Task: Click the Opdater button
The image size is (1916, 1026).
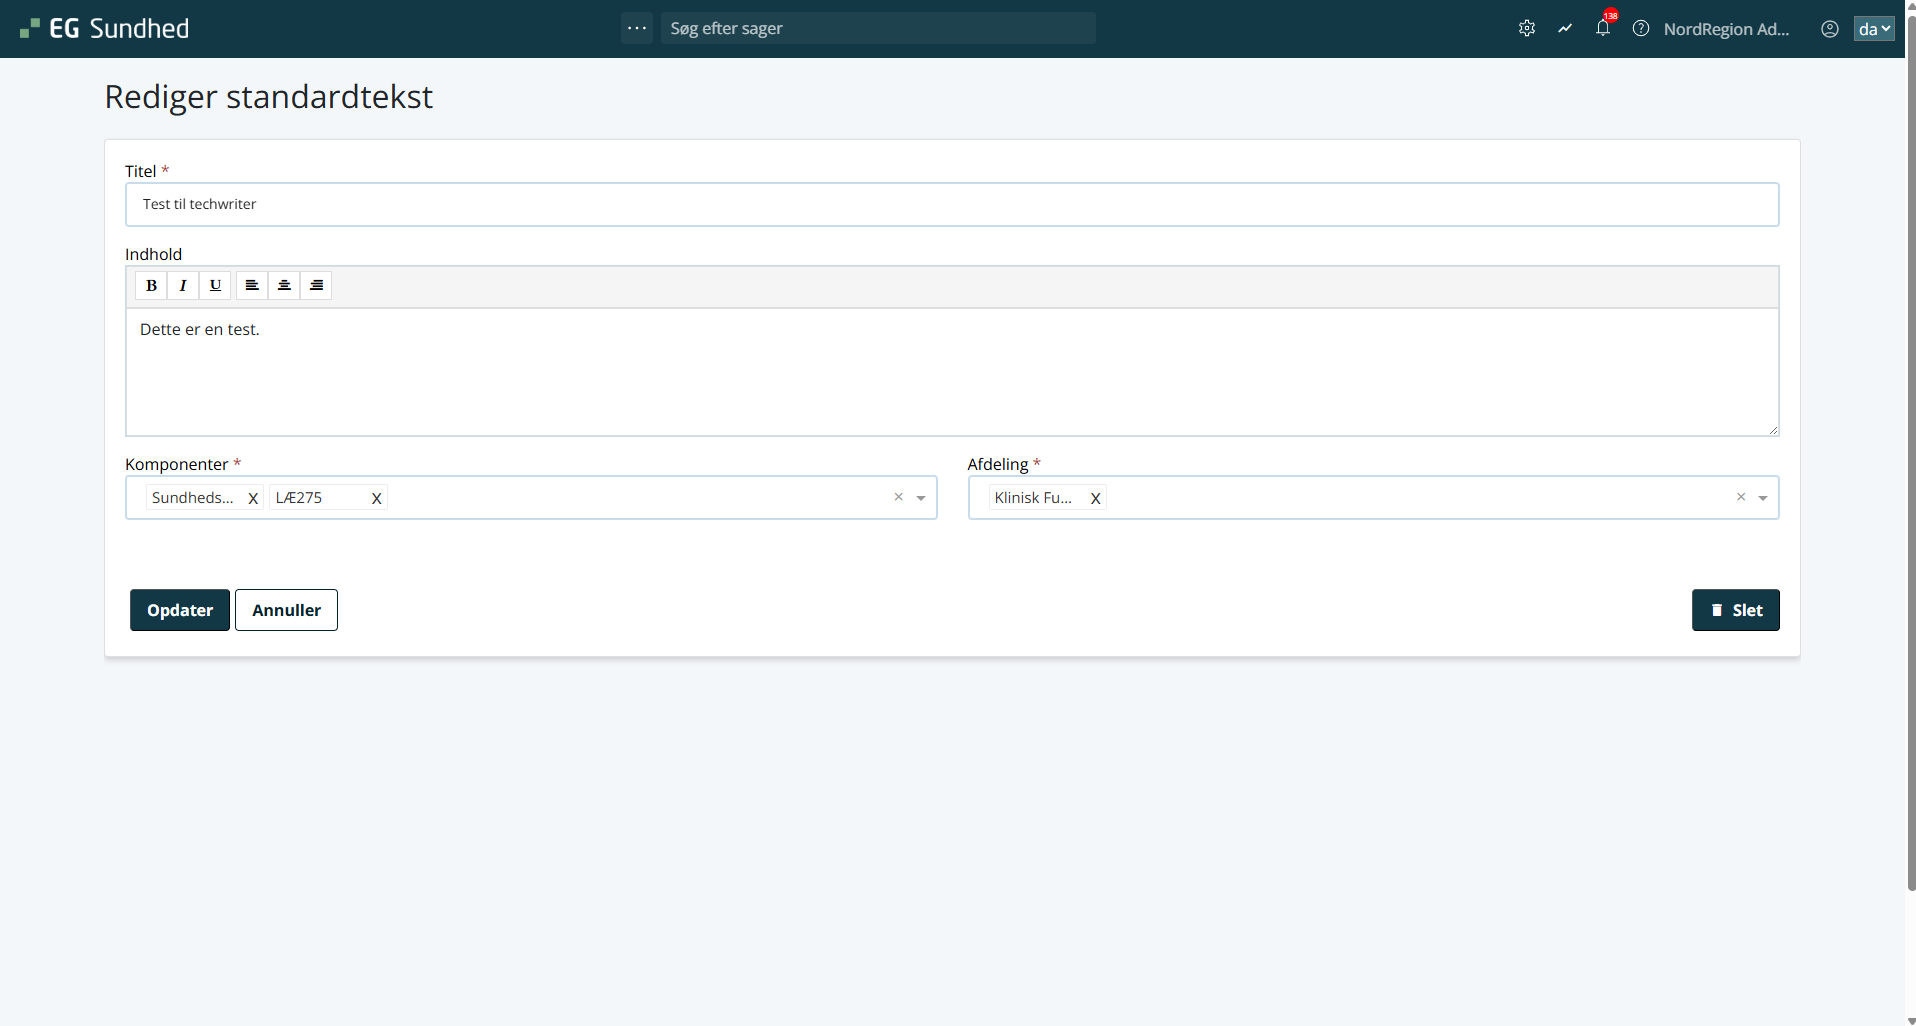Action: tap(180, 610)
